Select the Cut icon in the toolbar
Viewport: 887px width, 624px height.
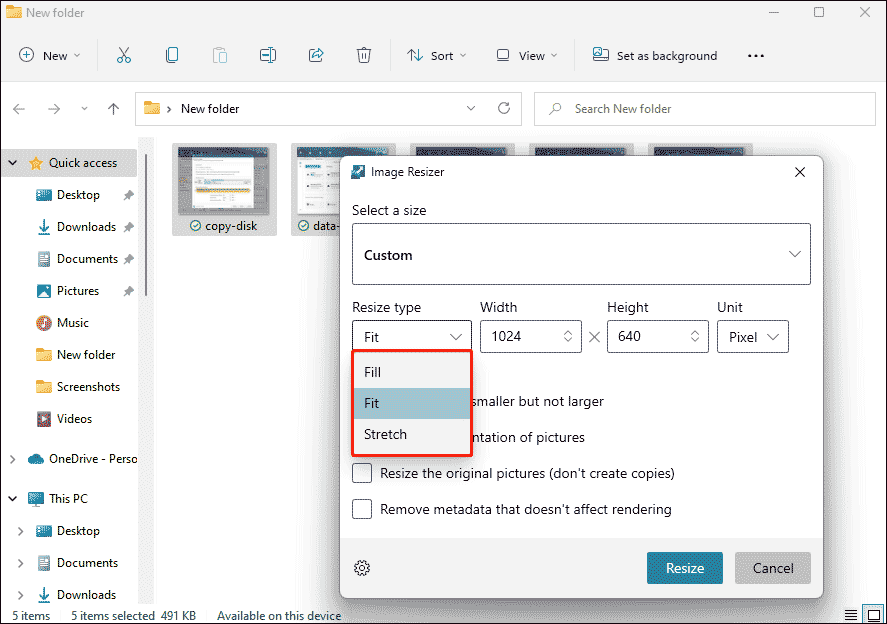(x=123, y=55)
